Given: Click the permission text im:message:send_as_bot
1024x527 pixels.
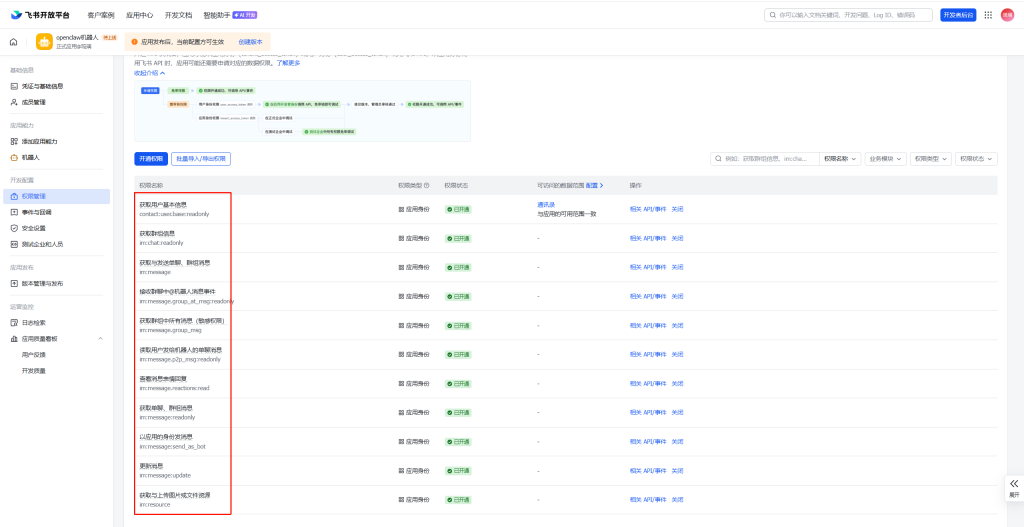Looking at the screenshot, I should point(173,447).
